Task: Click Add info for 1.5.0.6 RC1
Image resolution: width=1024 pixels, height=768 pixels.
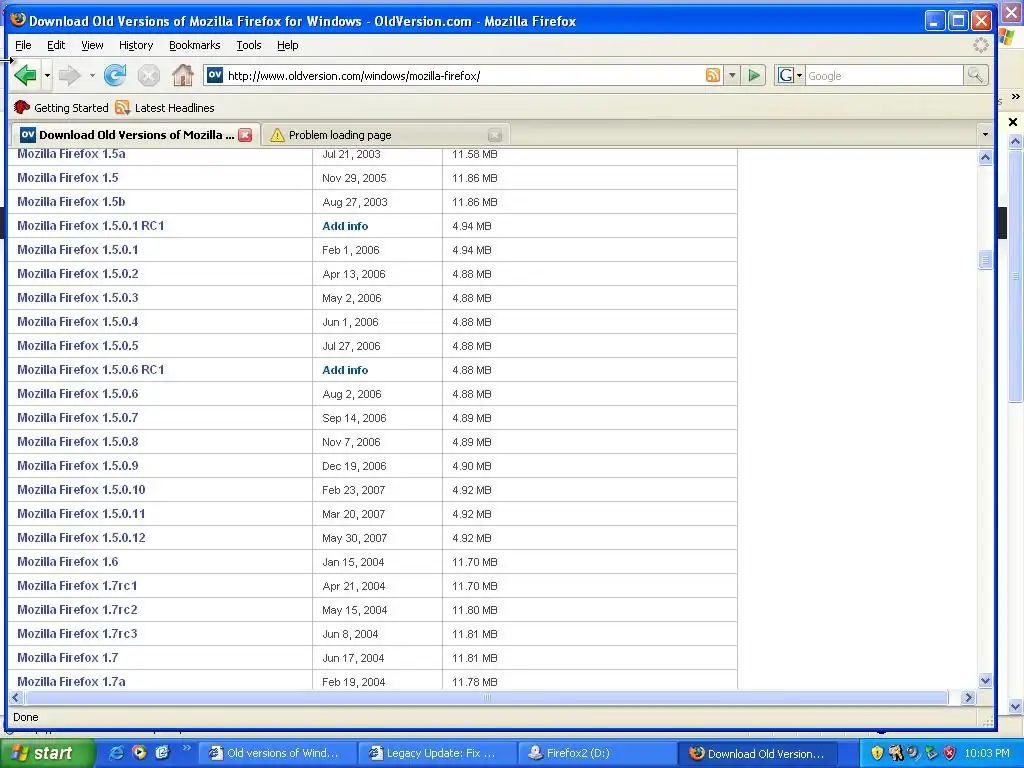Action: point(345,370)
